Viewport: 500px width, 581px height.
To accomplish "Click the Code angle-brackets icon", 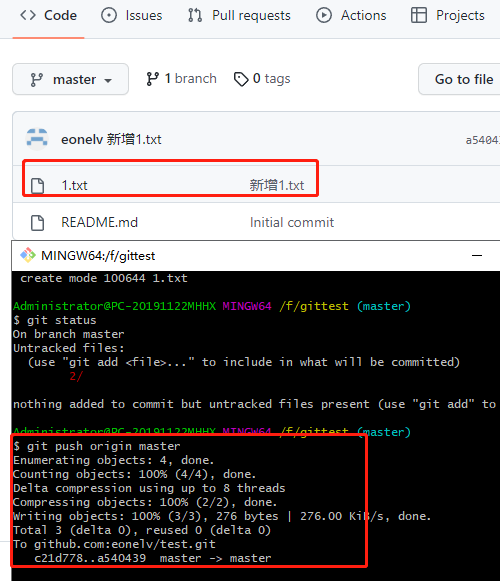I will [x=28, y=15].
